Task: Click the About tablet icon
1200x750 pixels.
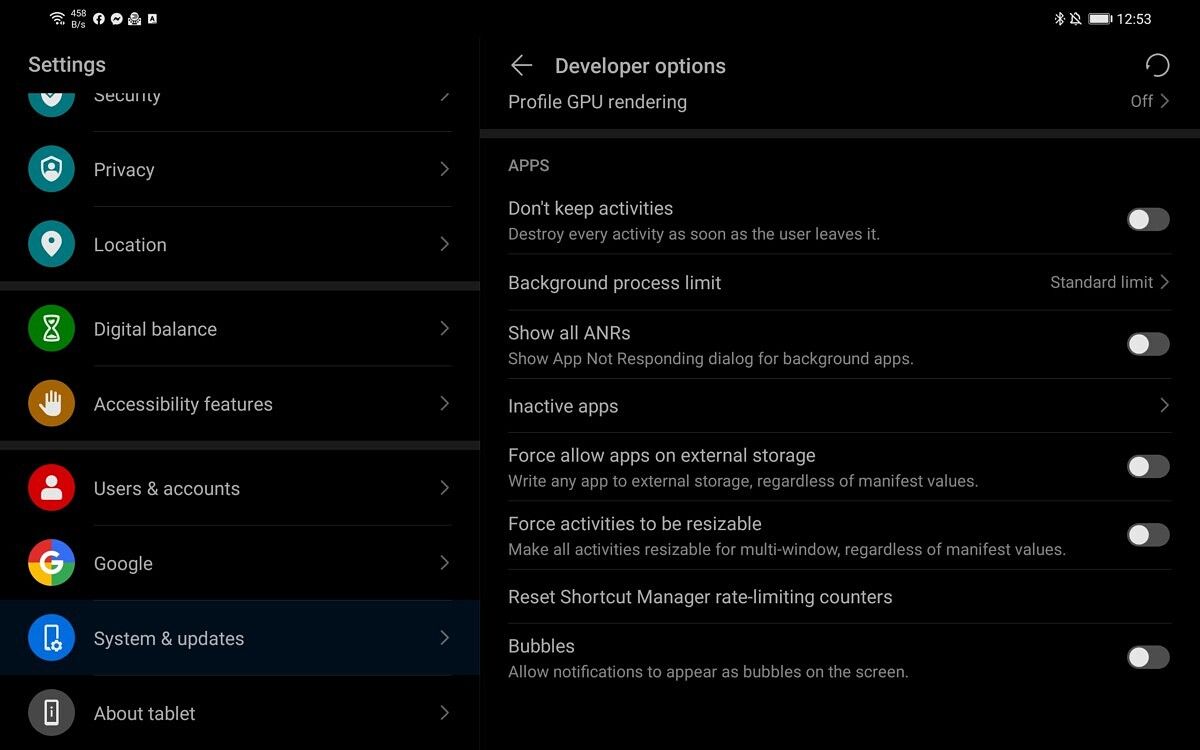Action: pos(51,713)
